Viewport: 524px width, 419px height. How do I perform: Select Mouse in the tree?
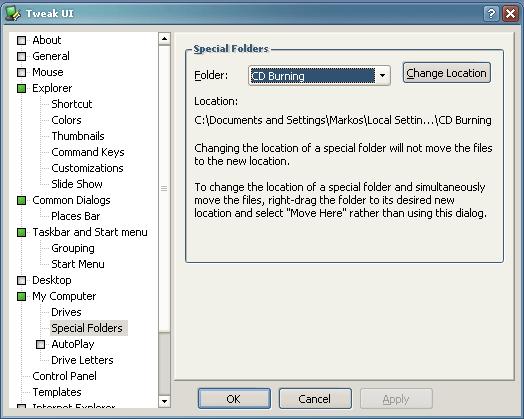[48, 72]
